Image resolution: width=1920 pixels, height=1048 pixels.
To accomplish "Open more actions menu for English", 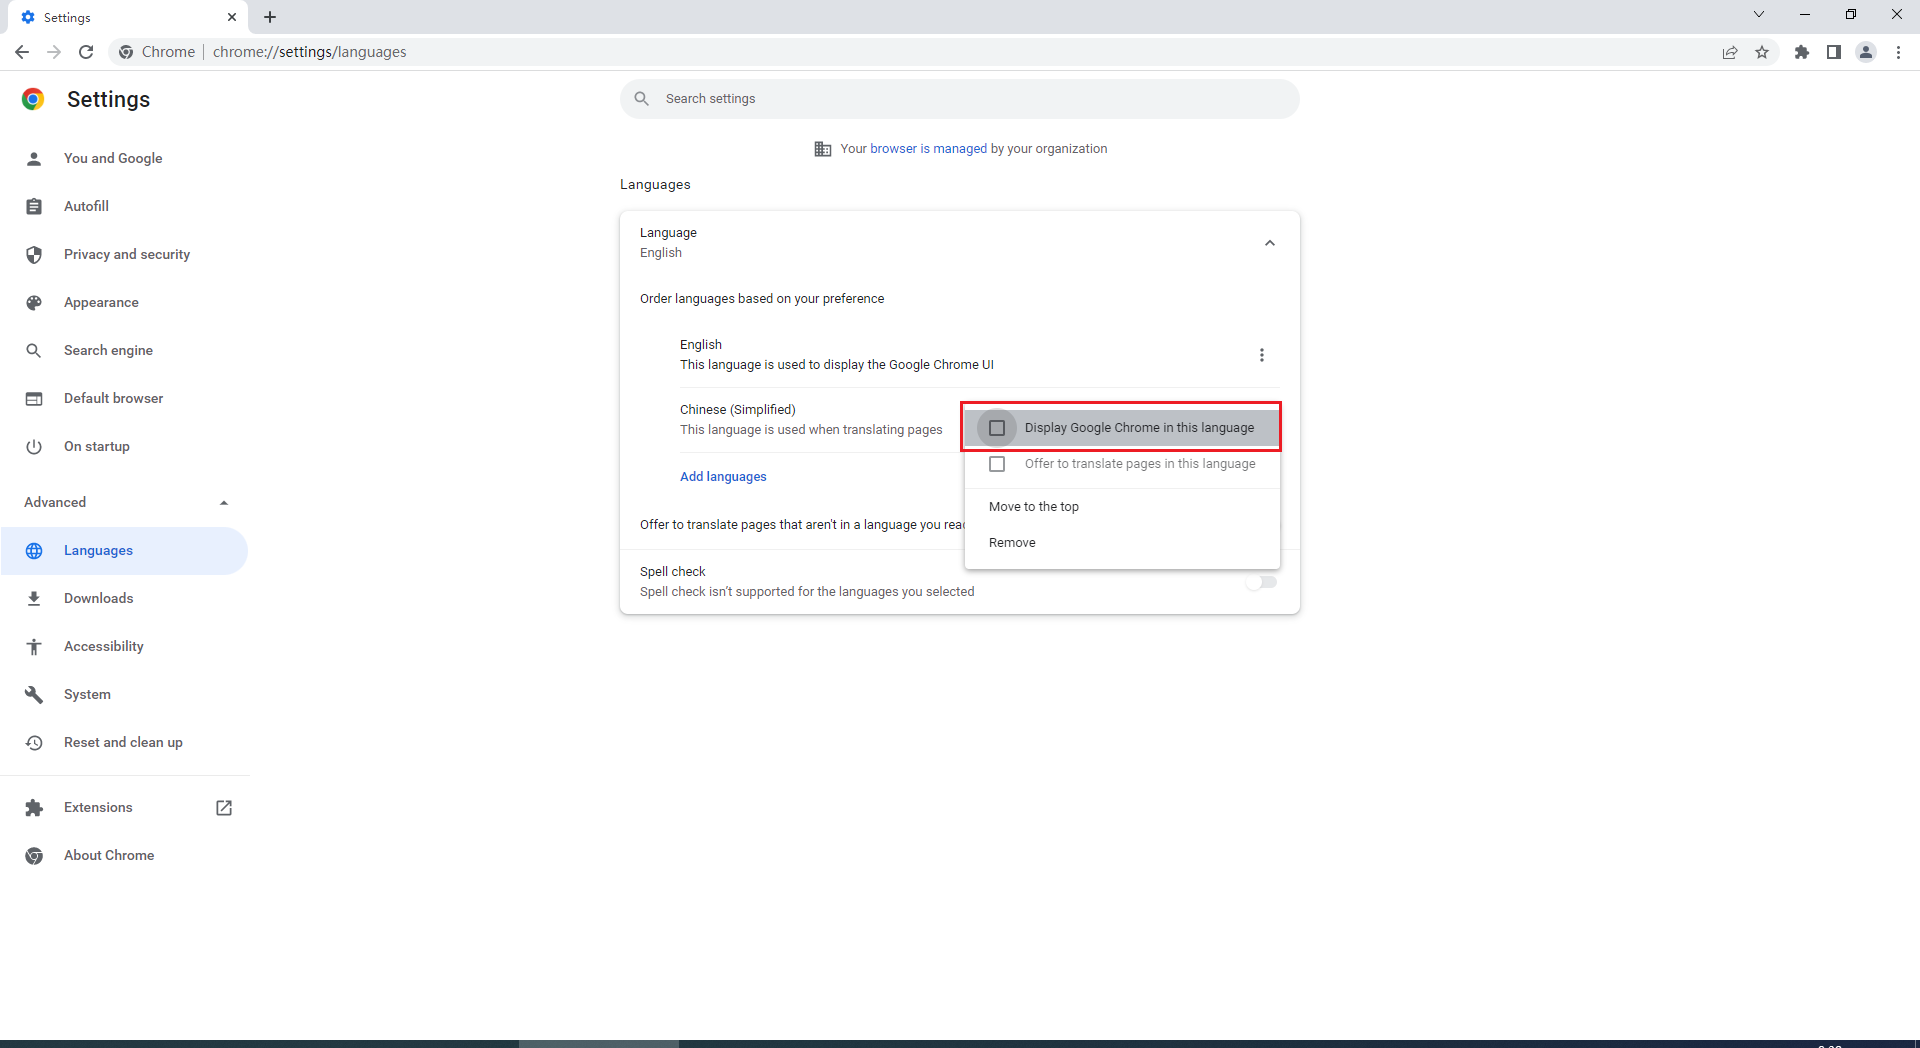I will 1261,355.
